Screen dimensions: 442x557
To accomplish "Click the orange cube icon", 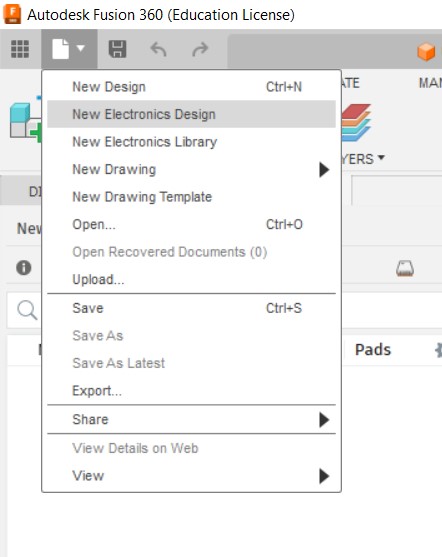I will [x=426, y=52].
